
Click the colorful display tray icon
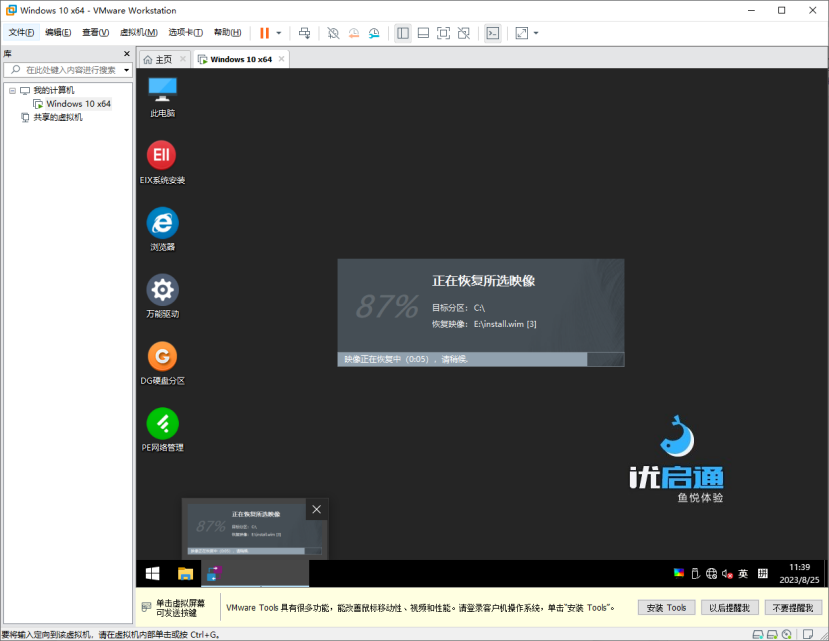click(x=679, y=573)
